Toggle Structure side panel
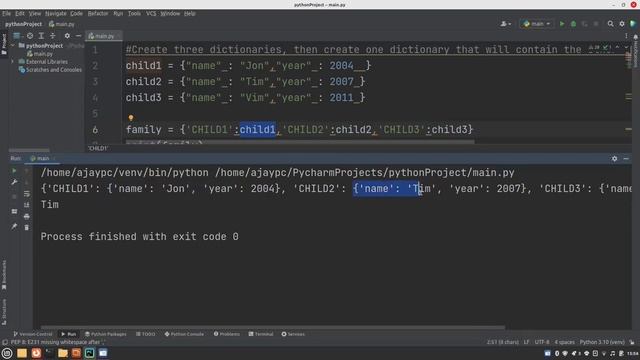 click(x=4, y=312)
